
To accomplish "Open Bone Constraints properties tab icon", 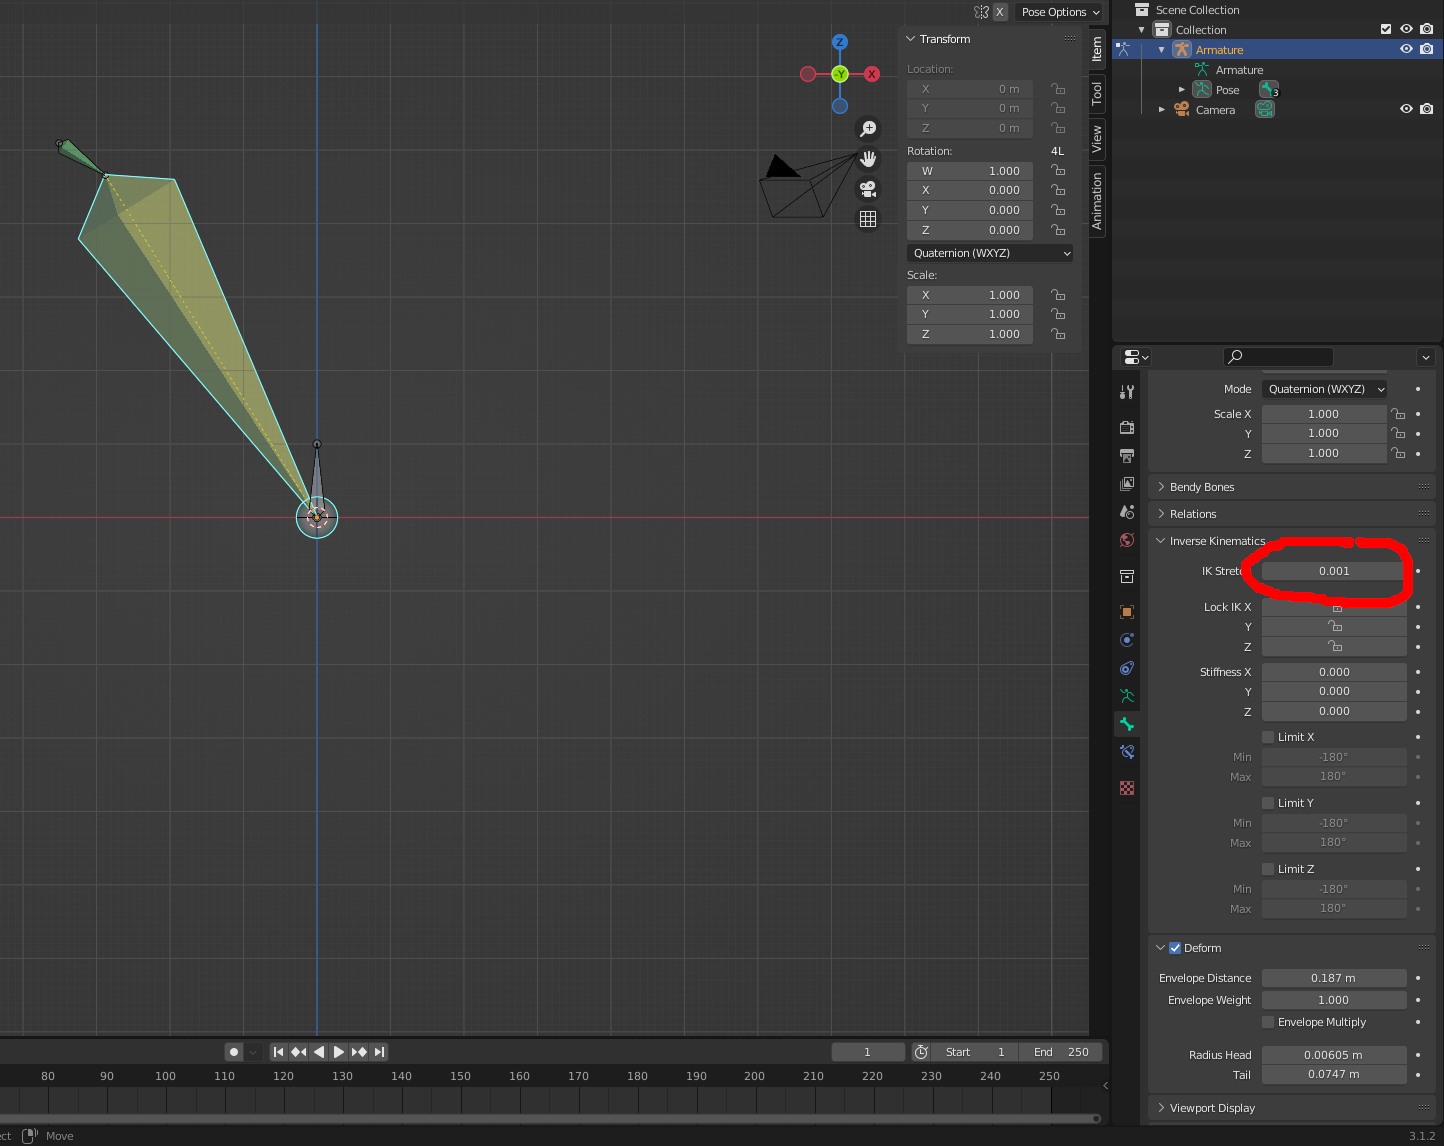I will (1127, 752).
